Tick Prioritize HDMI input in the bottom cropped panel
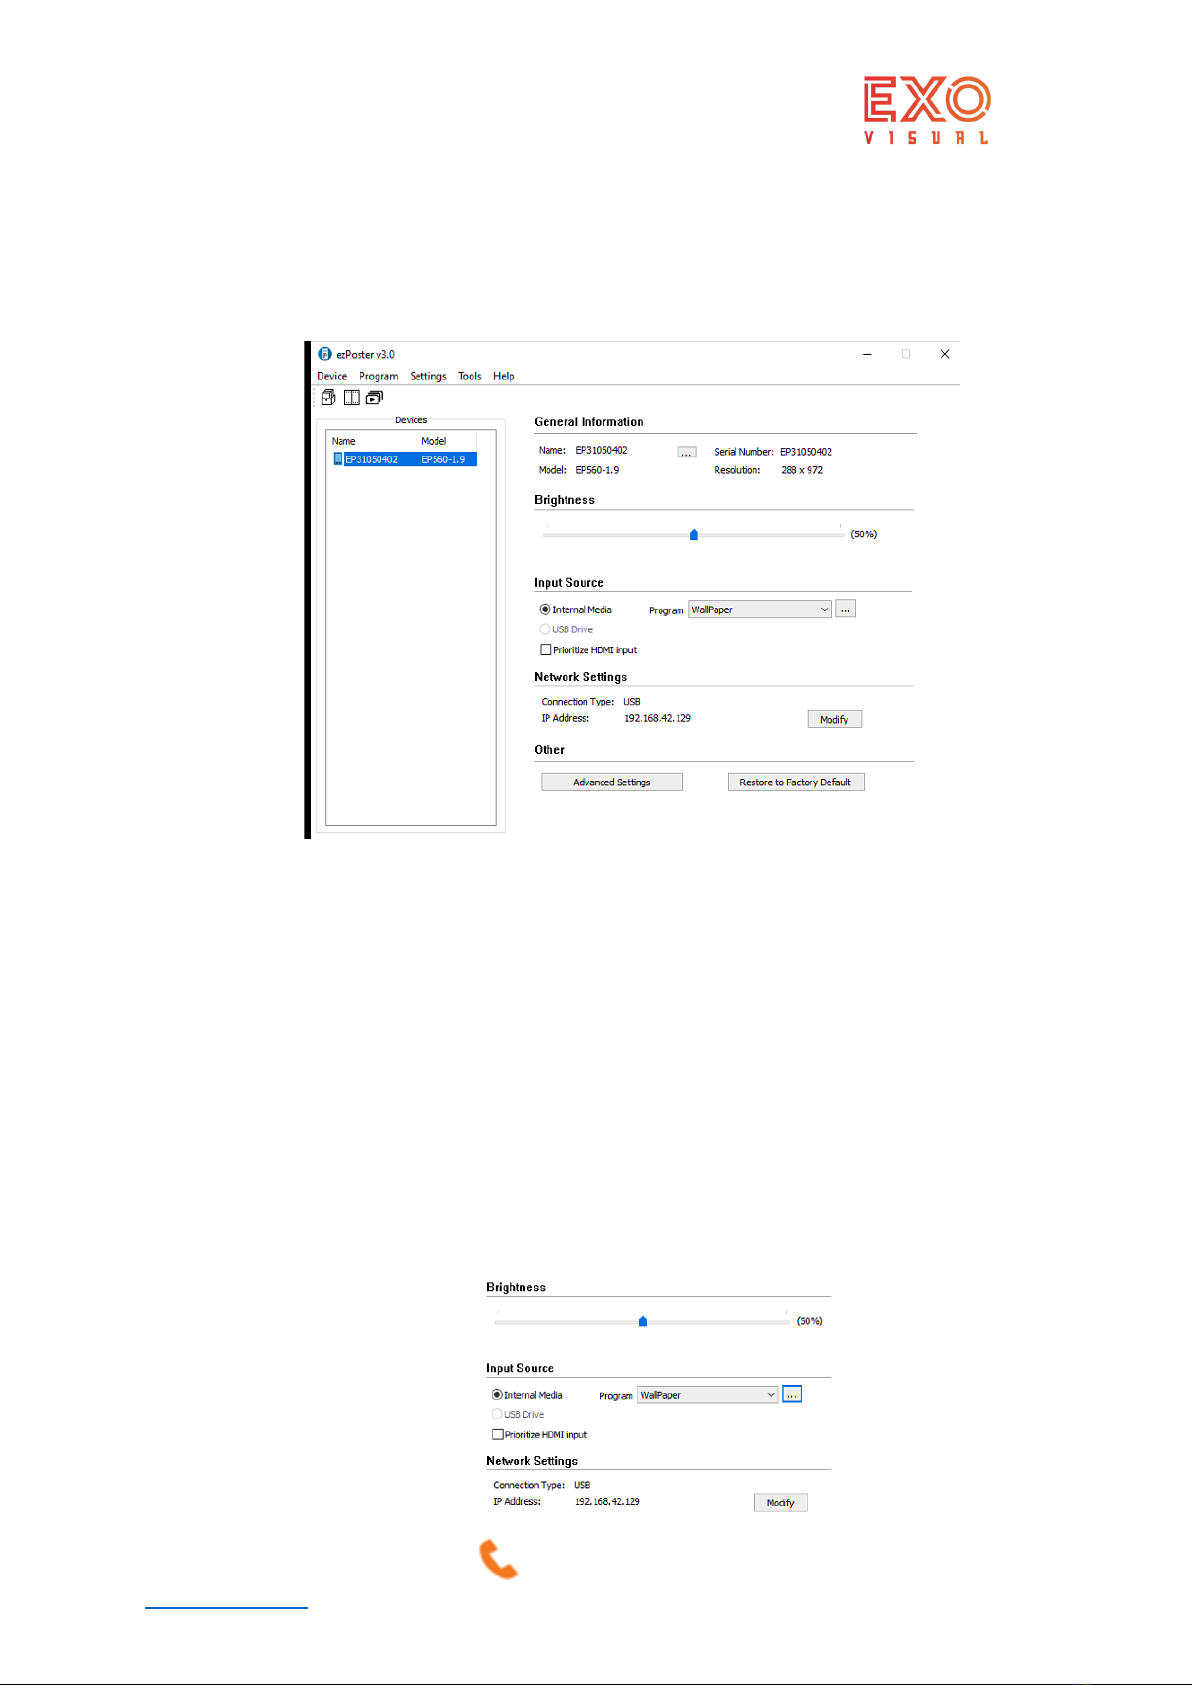Viewport: 1192px width, 1685px height. coord(498,1434)
